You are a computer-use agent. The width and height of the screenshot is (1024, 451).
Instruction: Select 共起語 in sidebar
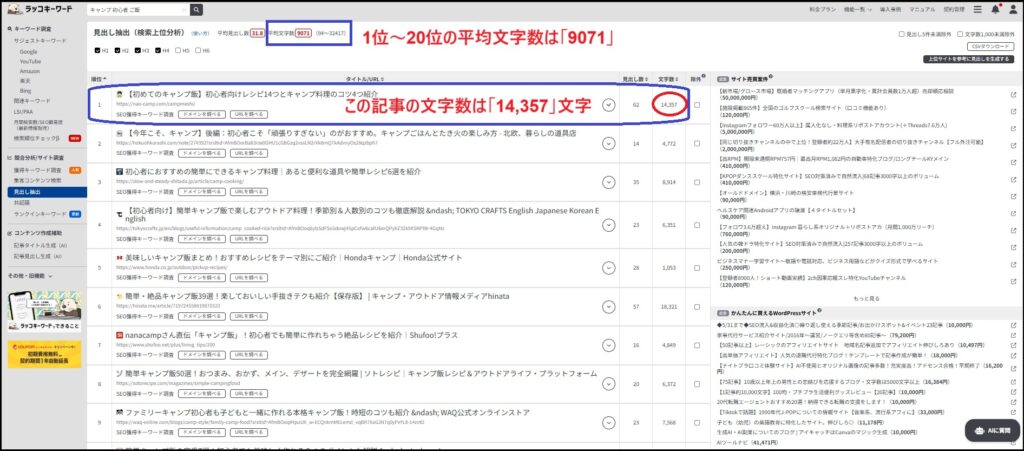click(22, 203)
